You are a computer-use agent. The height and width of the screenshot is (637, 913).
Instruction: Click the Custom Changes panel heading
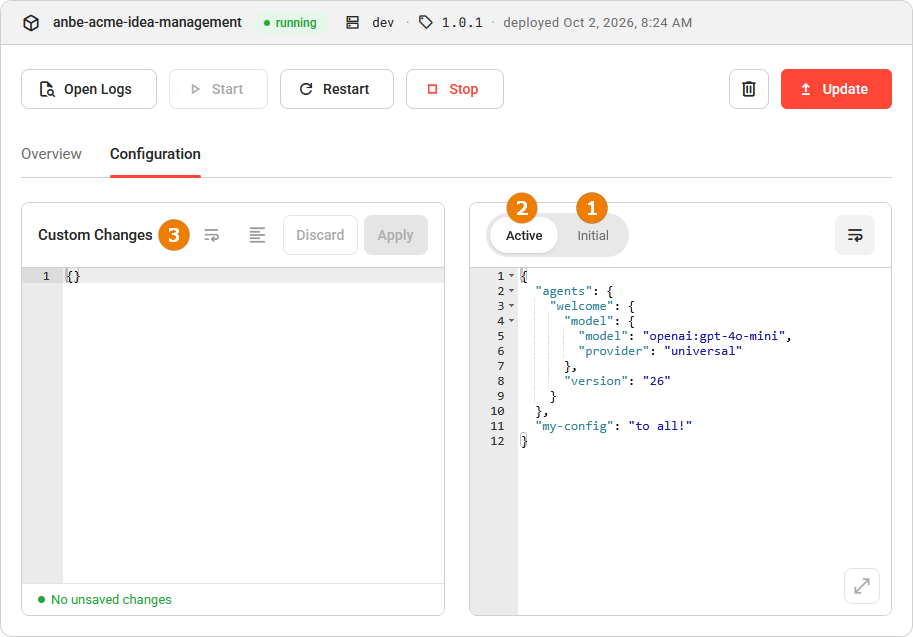tap(95, 235)
